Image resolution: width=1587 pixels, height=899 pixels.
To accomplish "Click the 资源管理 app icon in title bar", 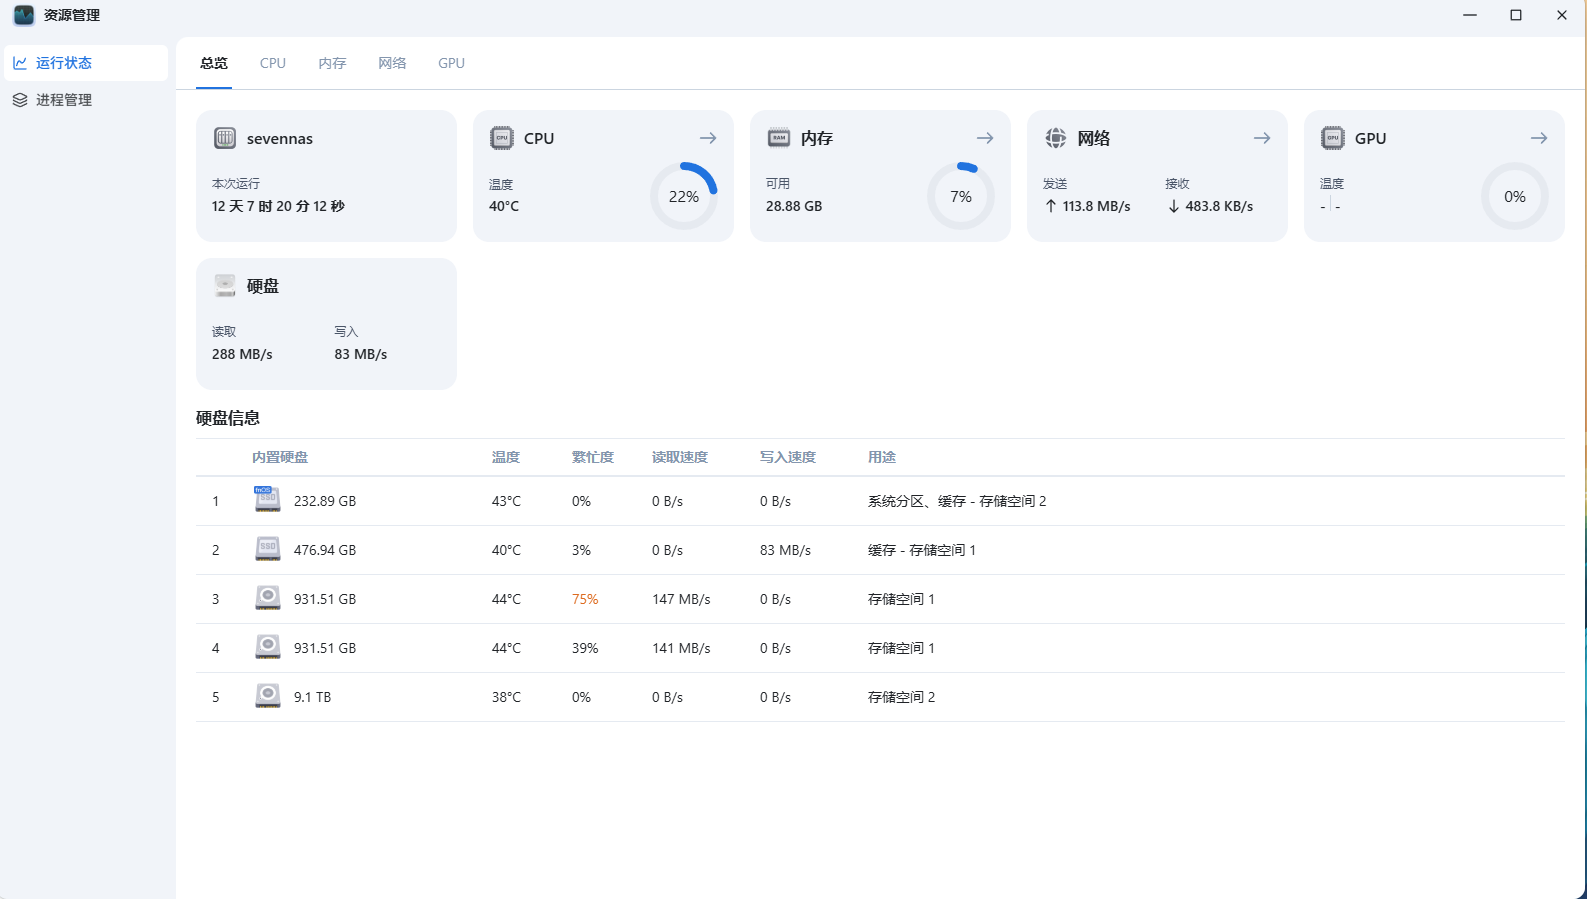I will 24,15.
